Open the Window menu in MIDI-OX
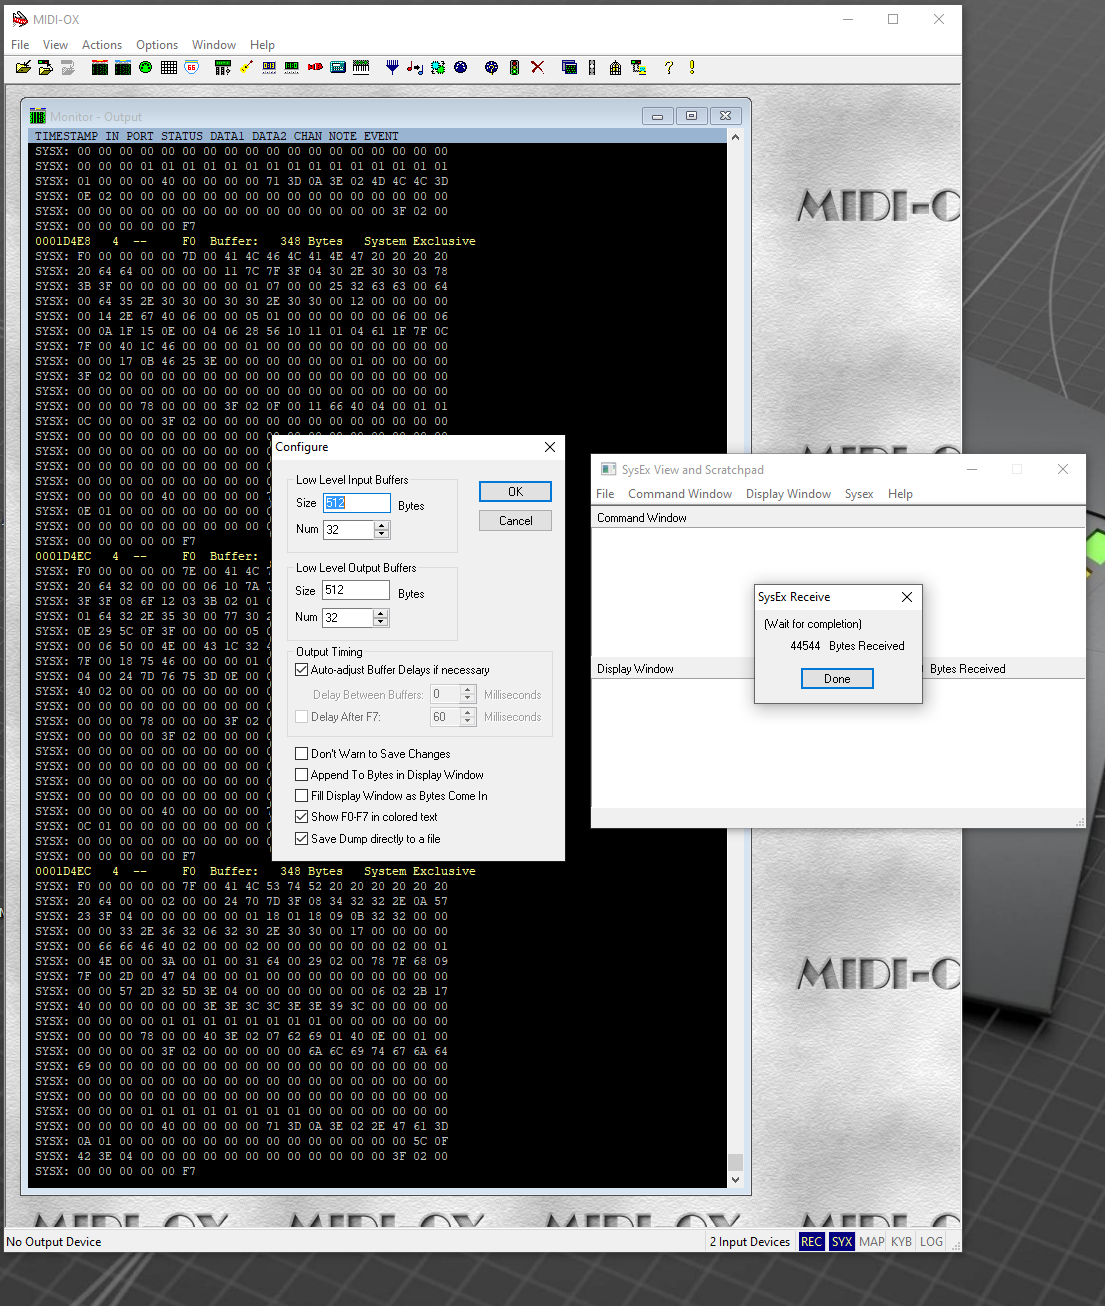This screenshot has height=1306, width=1105. [x=214, y=45]
